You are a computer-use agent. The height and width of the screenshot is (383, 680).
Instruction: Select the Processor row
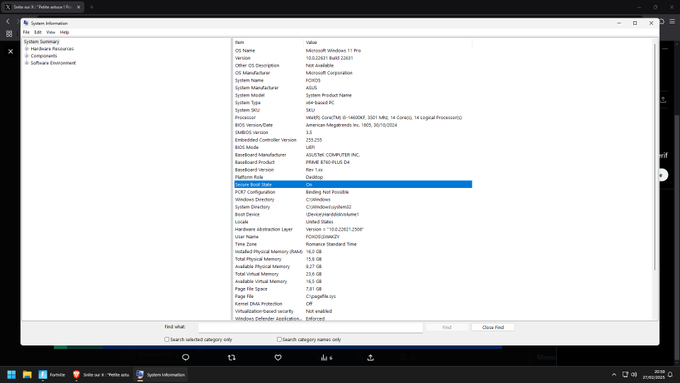pos(353,118)
